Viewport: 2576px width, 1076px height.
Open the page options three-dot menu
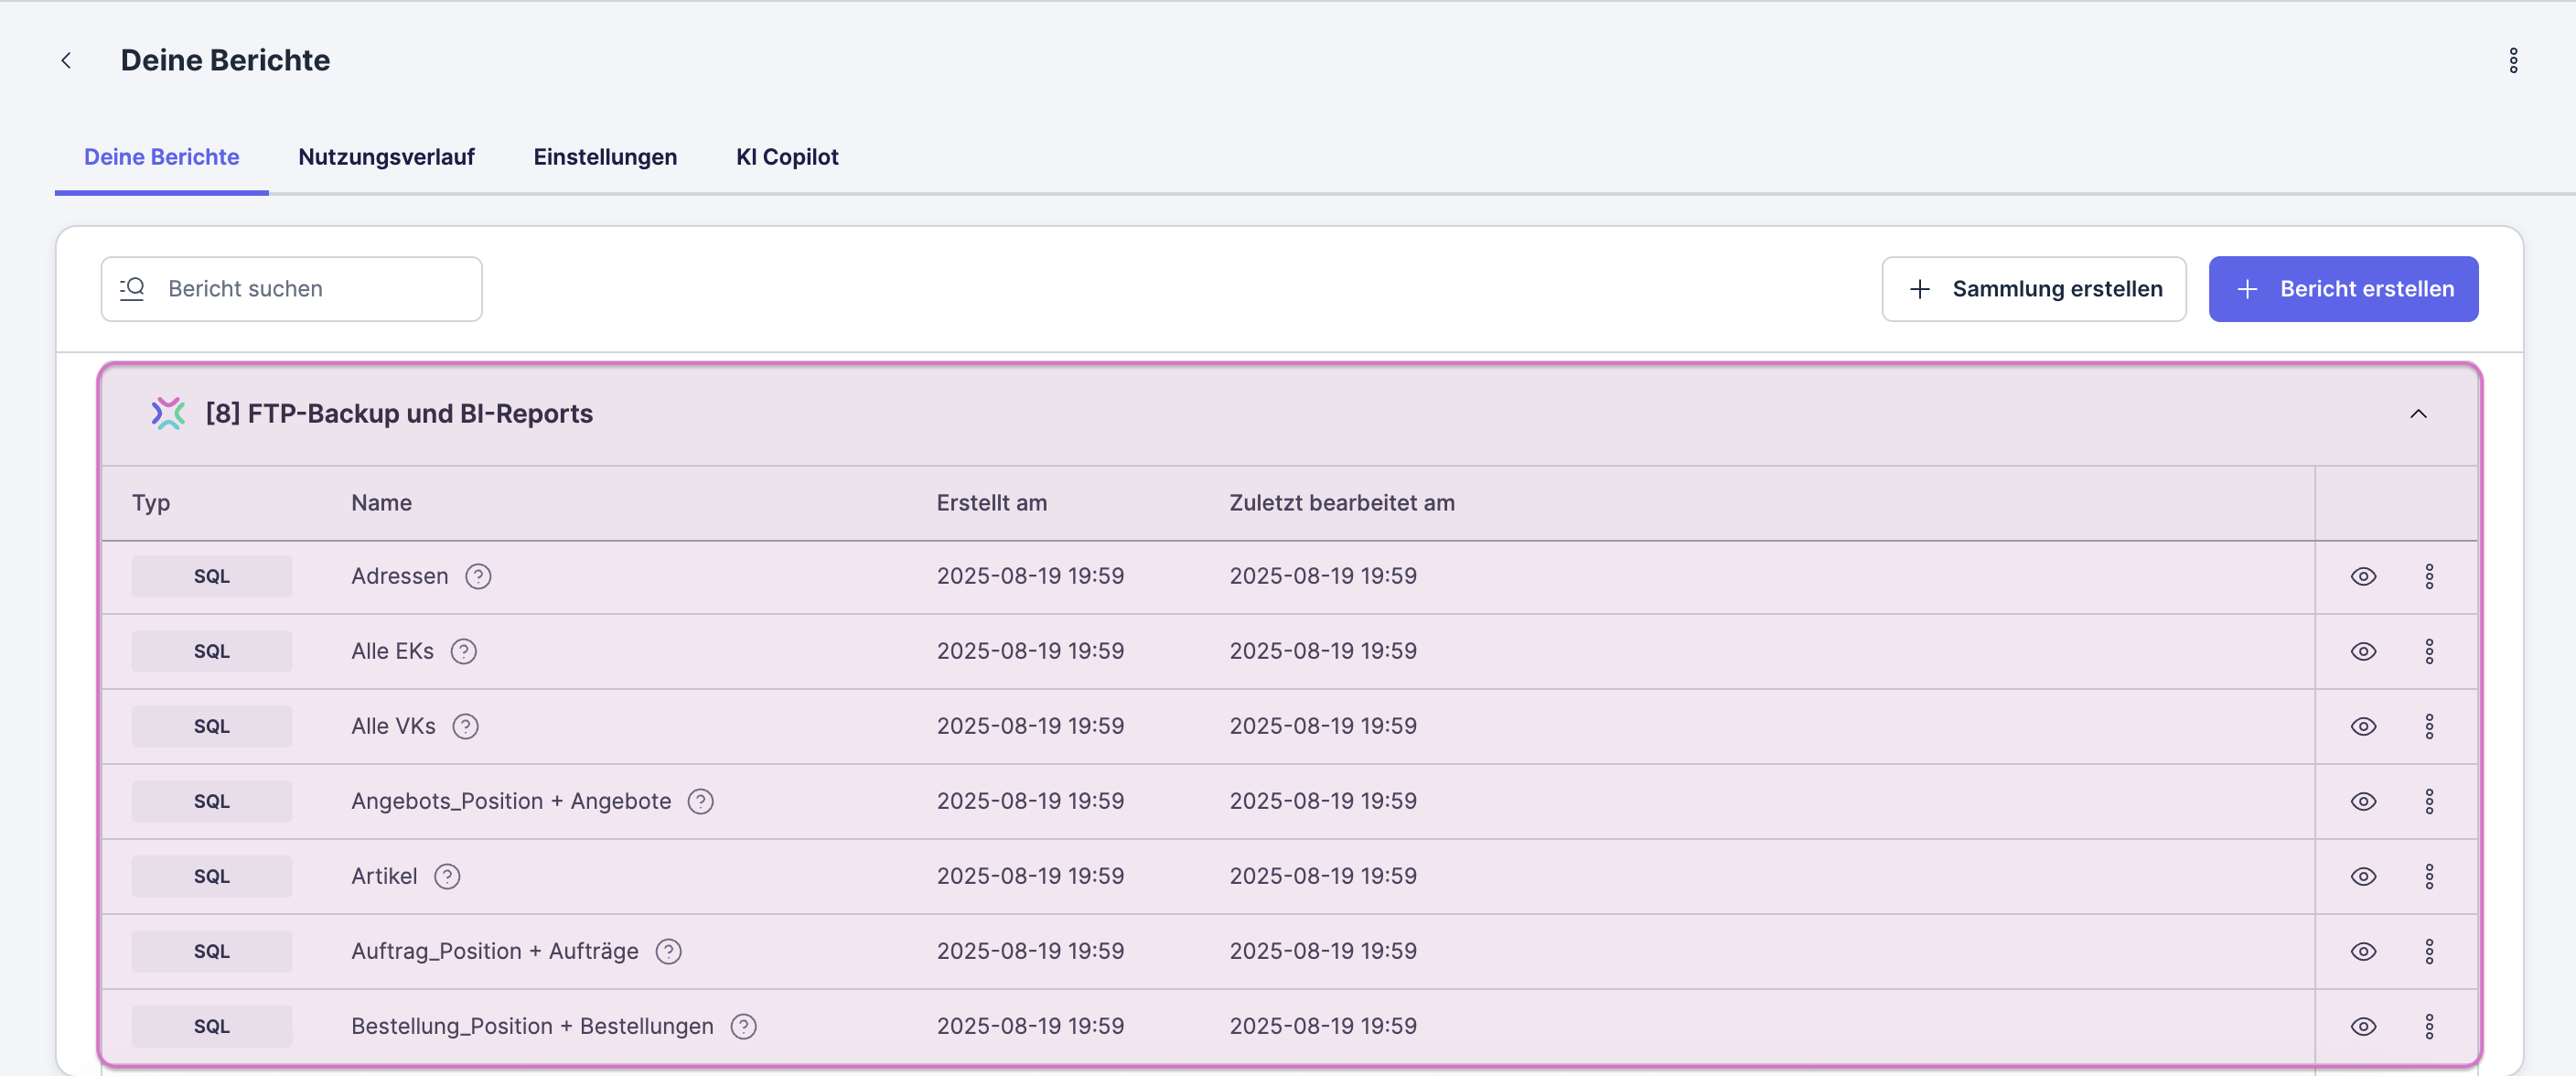(x=2512, y=61)
